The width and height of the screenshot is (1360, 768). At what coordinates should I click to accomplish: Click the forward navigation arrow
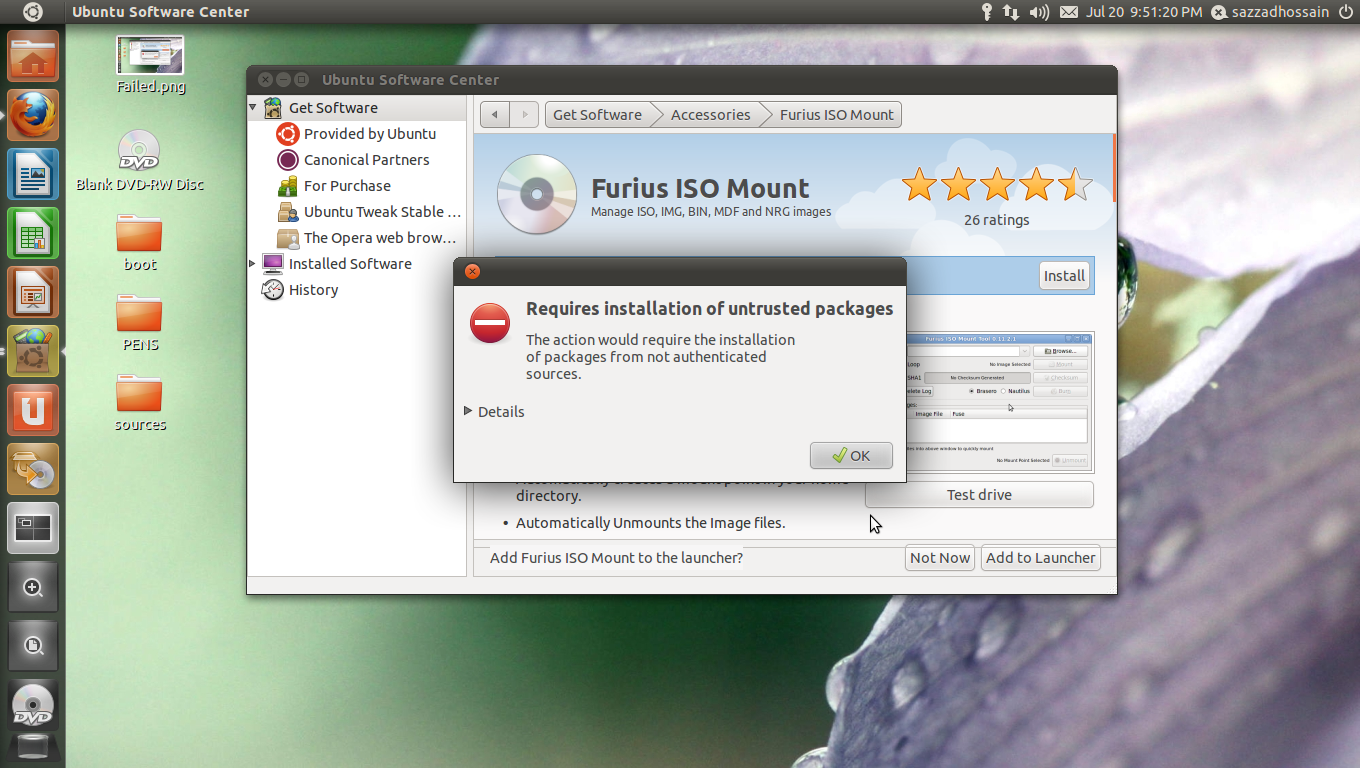525,115
